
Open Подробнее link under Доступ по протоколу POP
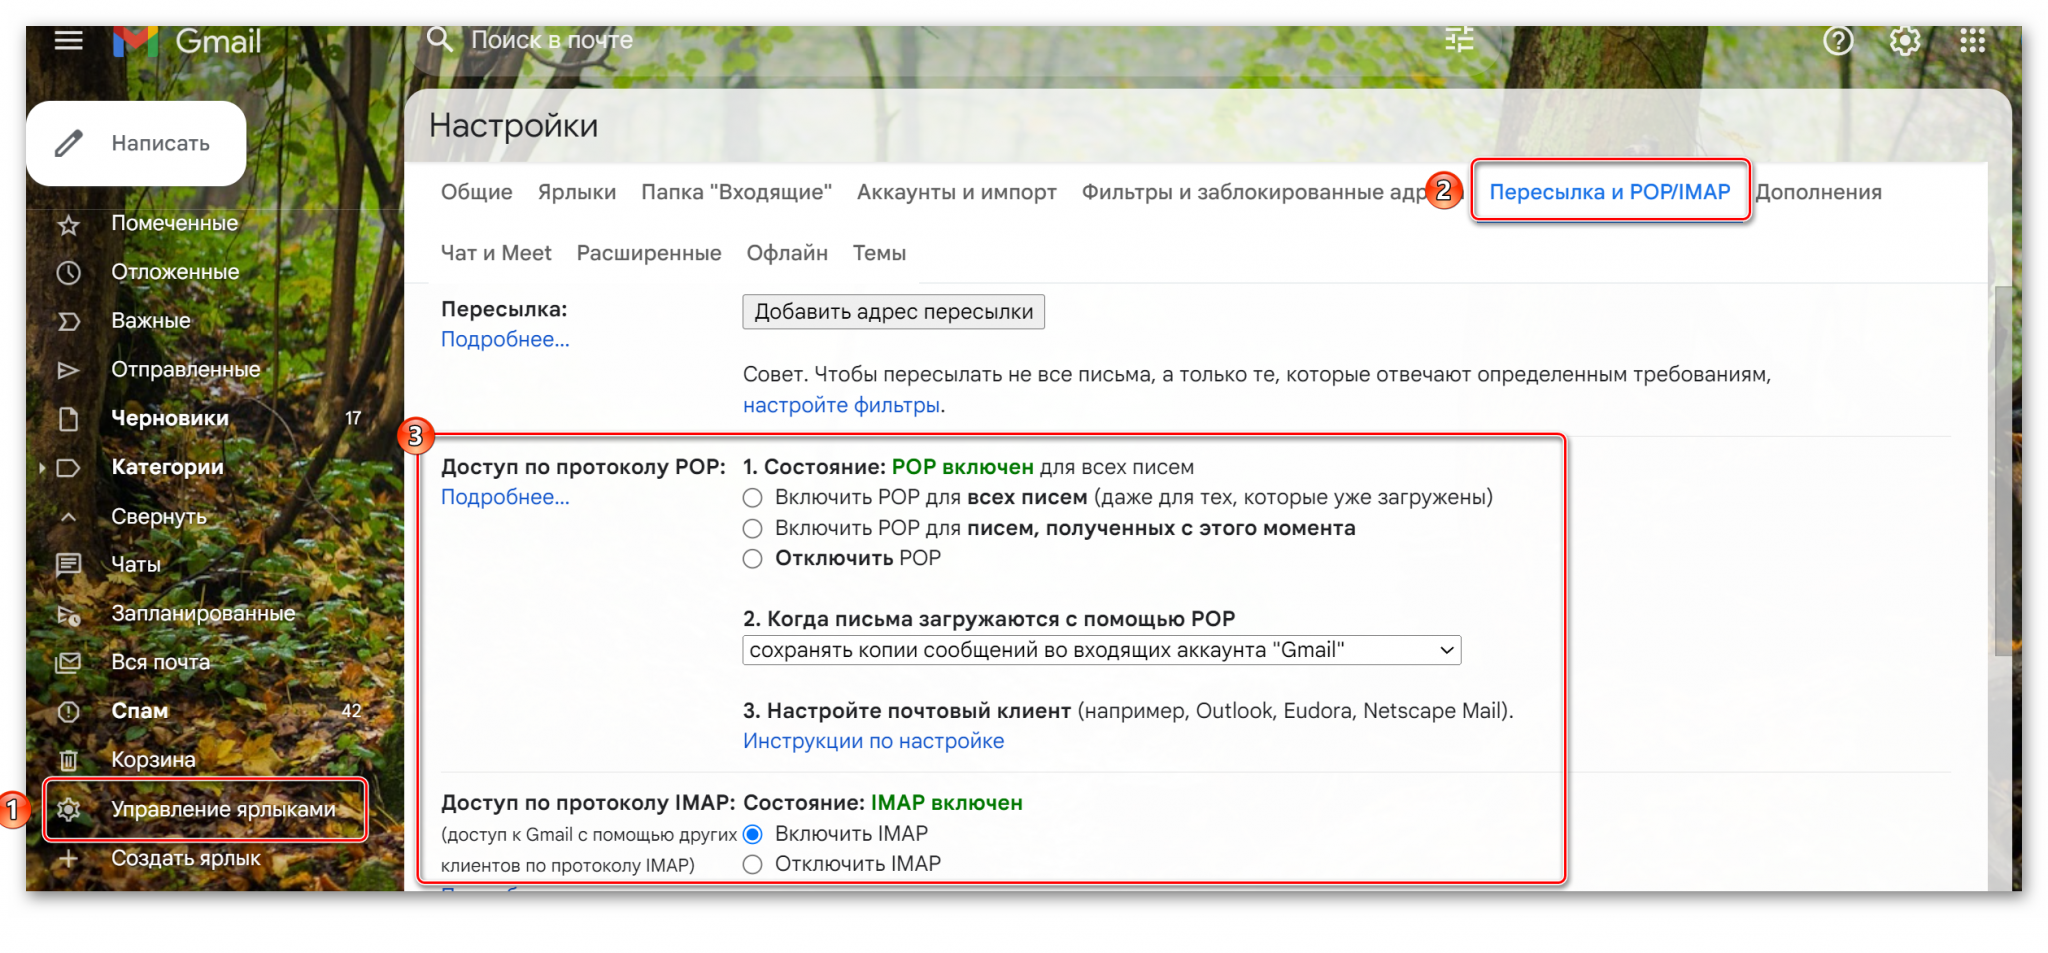pos(505,497)
